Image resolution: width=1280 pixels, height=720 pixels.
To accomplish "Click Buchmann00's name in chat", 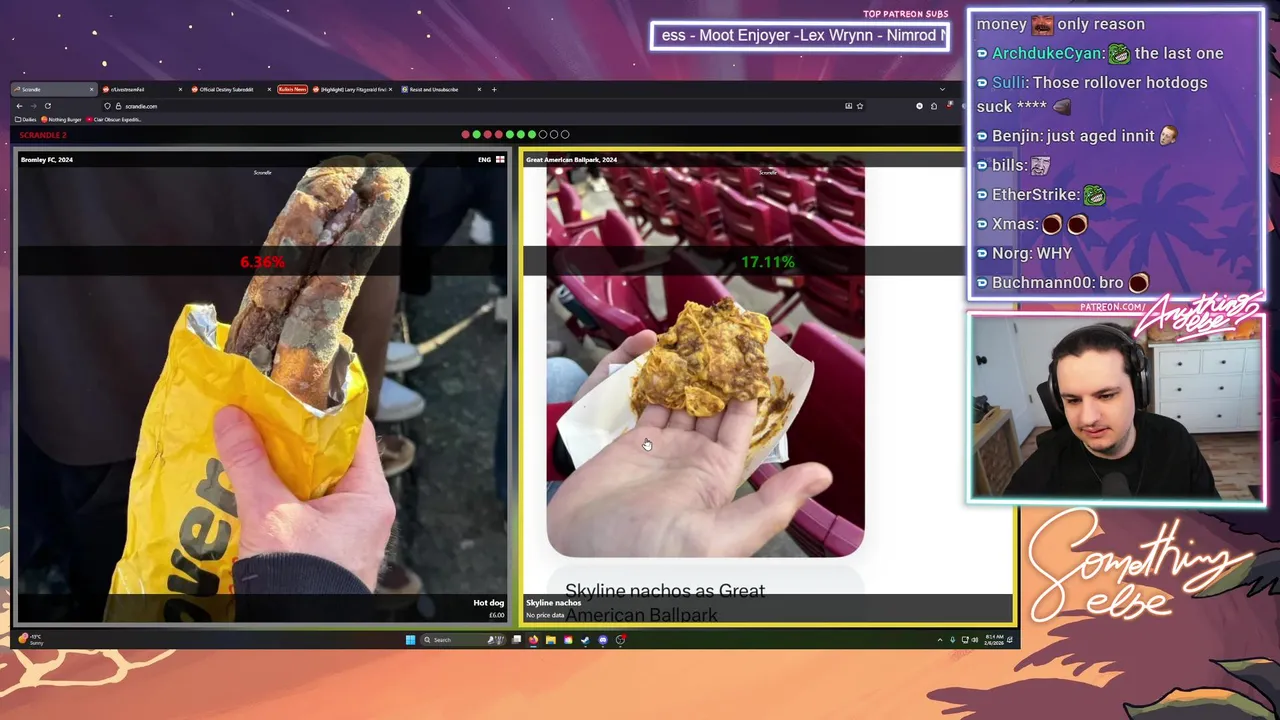I will [1042, 282].
